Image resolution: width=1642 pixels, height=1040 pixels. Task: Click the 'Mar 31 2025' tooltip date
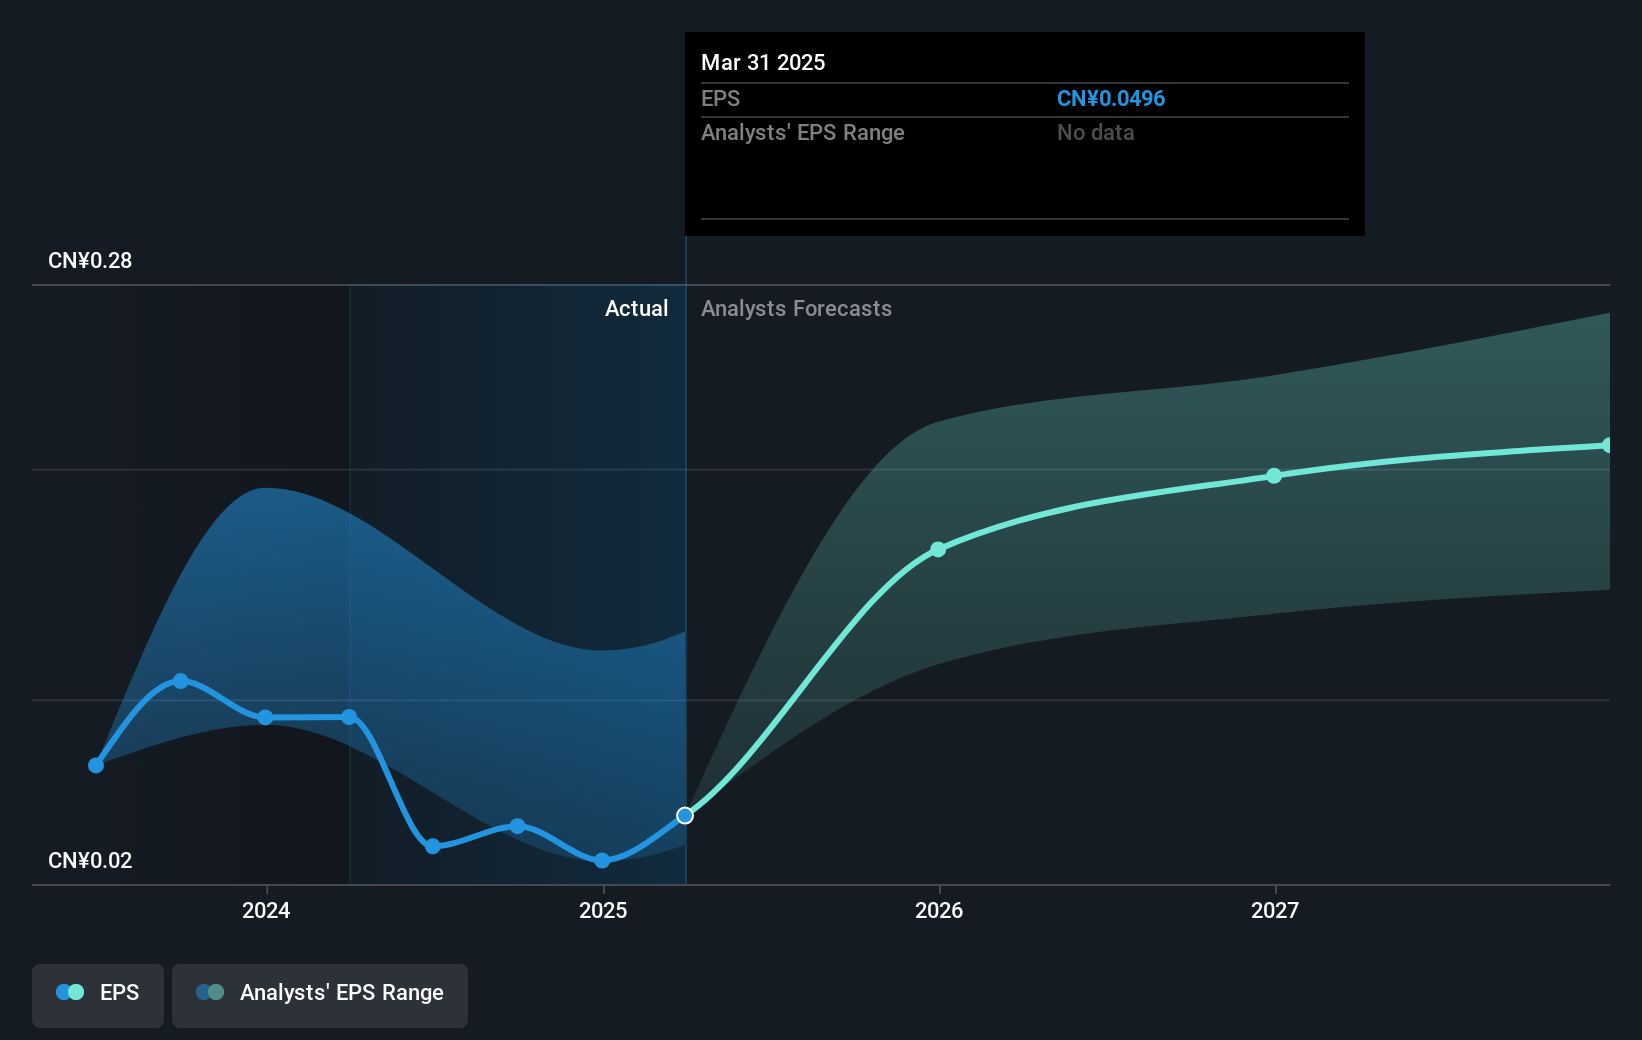763,63
